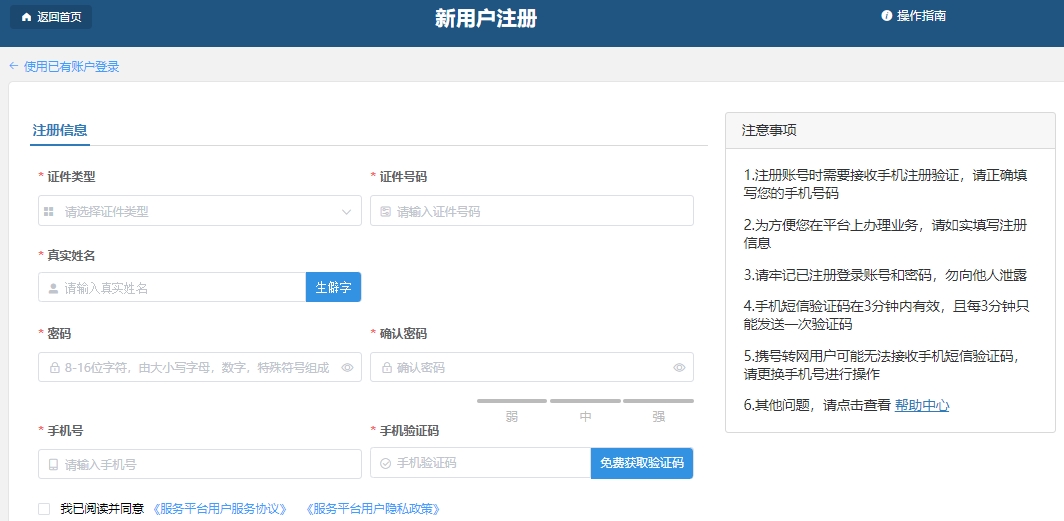Viewport: 1064px width, 521px height.
Task: Toggle visibility eye in 确认密码 field
Action: click(679, 368)
